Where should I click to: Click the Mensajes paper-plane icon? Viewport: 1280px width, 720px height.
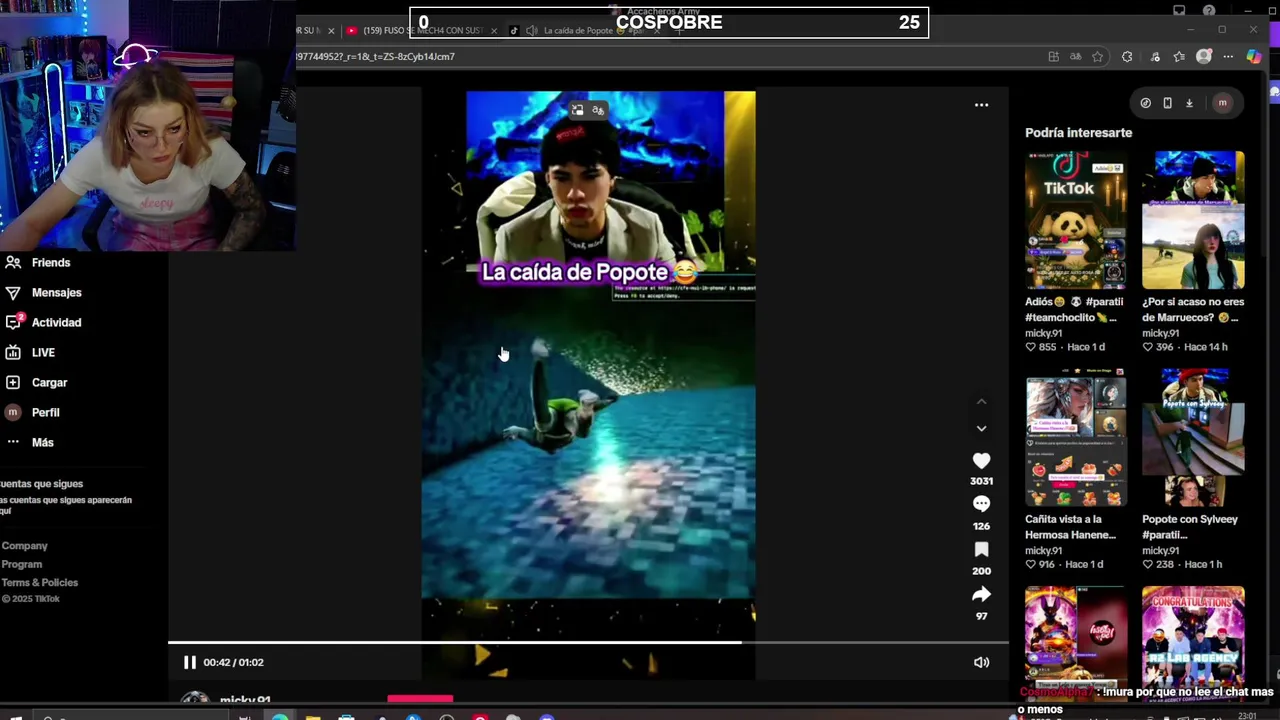(13, 292)
